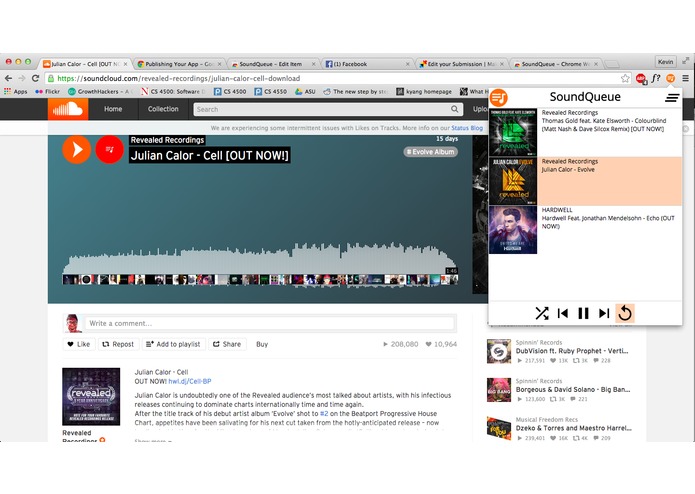Screen dimensions: 695x494
Task: Click the SoundCloud logo
Action: (x=68, y=109)
